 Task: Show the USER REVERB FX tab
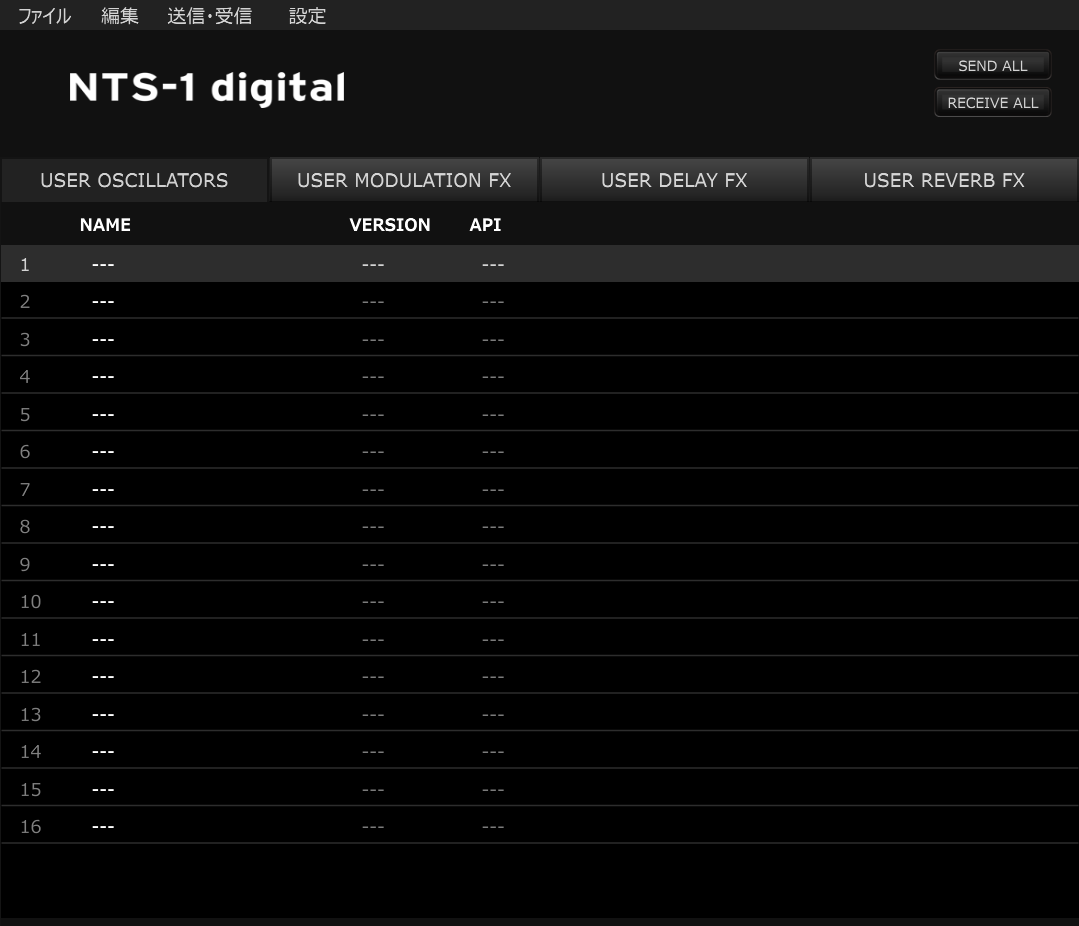944,180
